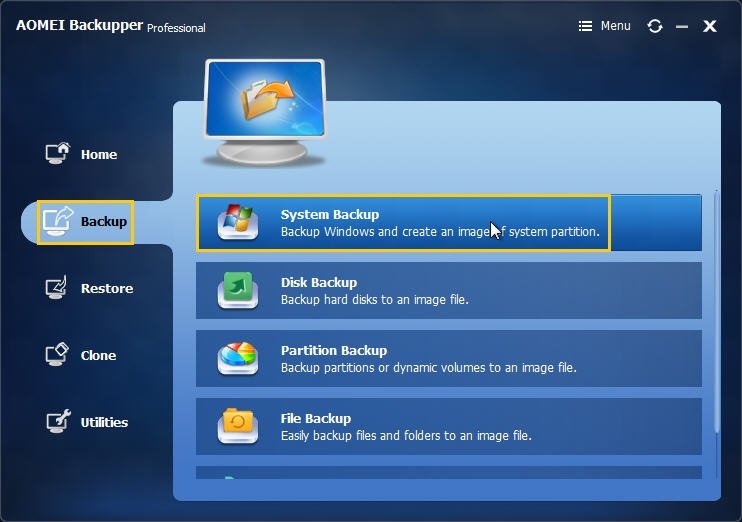Switch to the Backup section
742x522 pixels.
point(104,221)
